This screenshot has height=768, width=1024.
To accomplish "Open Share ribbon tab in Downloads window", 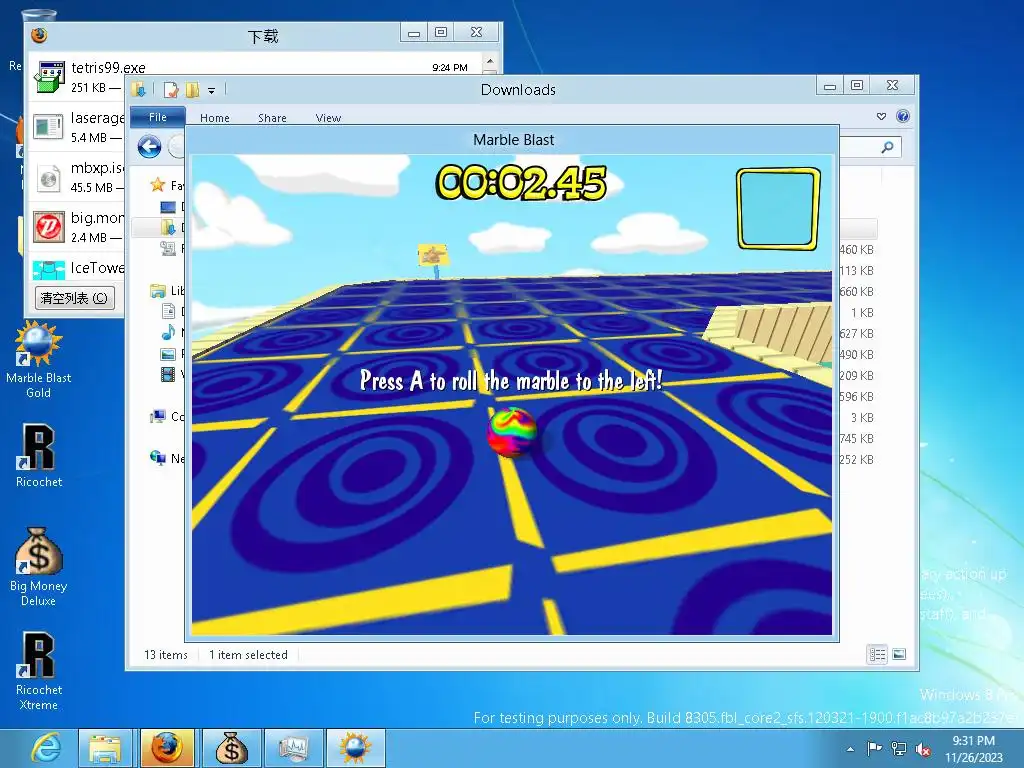I will 272,118.
